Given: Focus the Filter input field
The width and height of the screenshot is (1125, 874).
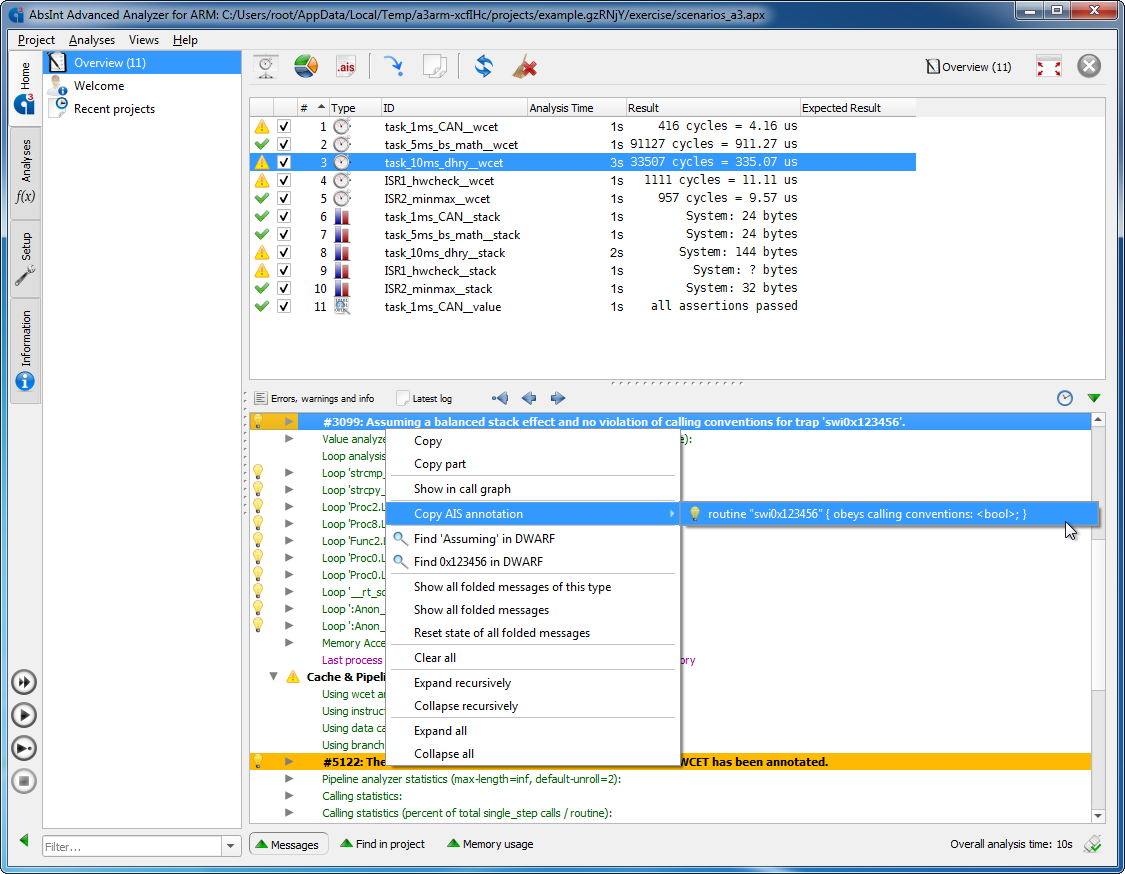Looking at the screenshot, I should [132, 846].
